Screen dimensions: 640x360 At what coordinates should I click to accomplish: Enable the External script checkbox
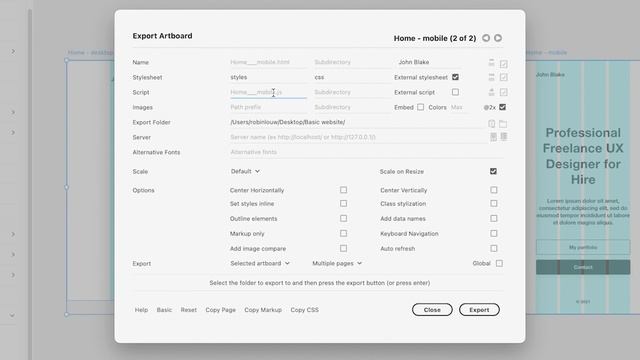[455, 92]
